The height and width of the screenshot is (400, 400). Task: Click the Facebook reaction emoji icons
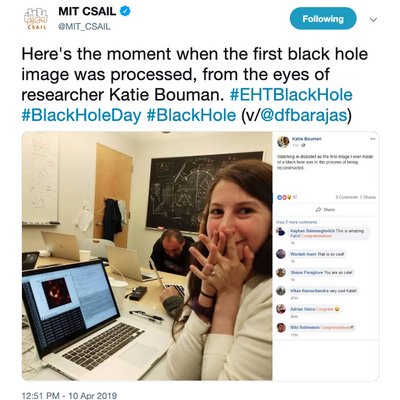coord(284,197)
